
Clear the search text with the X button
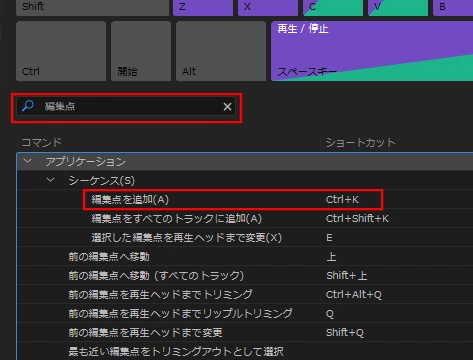tap(227, 107)
